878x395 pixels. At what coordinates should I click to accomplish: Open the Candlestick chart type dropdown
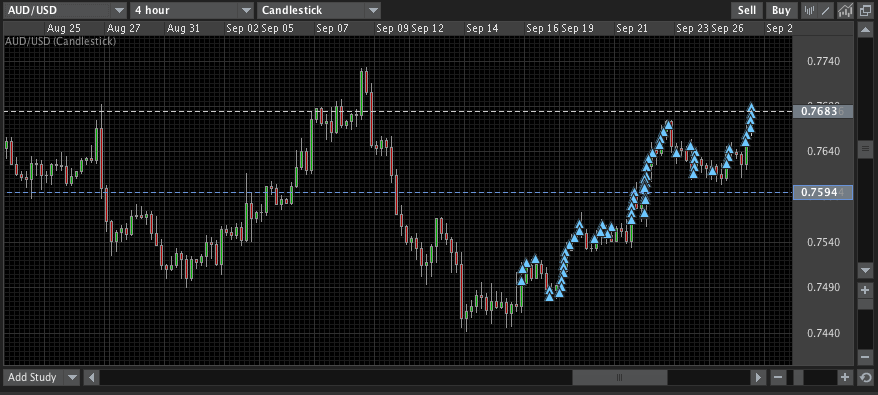coord(319,10)
